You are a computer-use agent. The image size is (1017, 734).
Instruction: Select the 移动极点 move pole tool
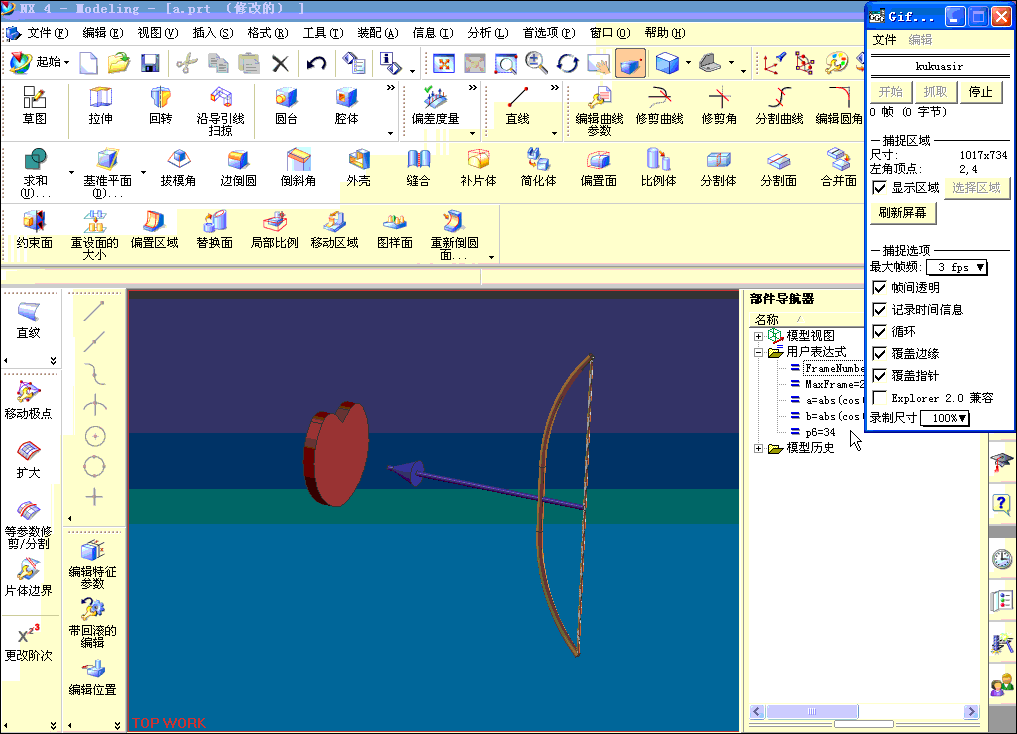pos(28,400)
